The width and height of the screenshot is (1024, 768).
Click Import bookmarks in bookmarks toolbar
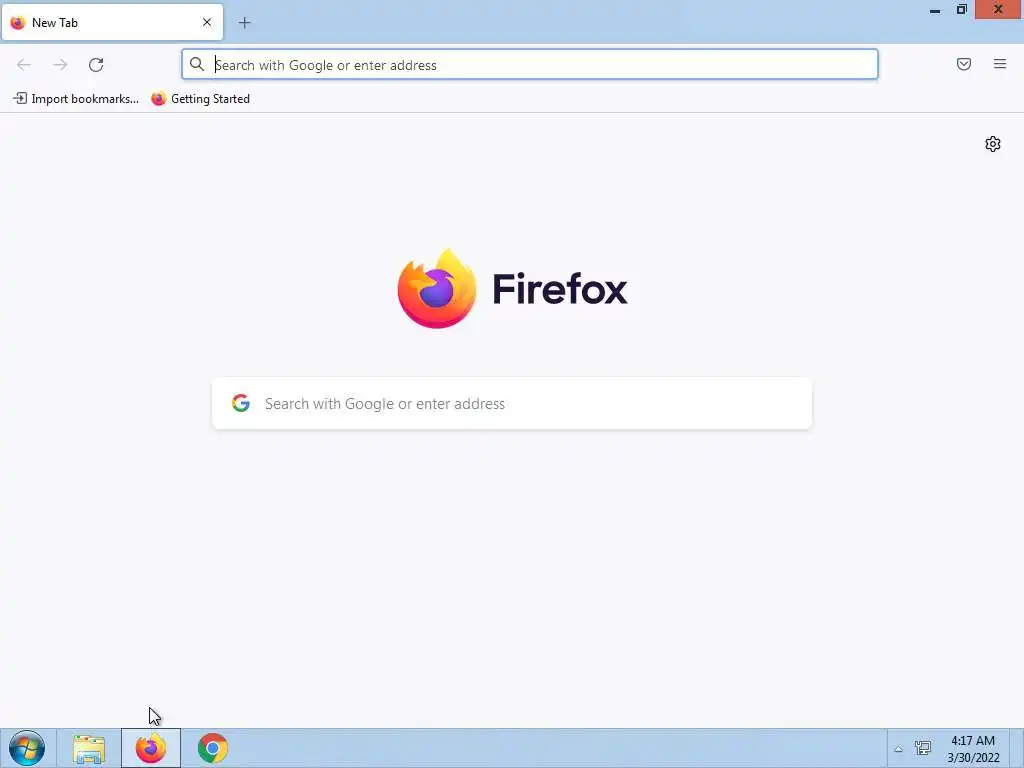[x=76, y=99]
